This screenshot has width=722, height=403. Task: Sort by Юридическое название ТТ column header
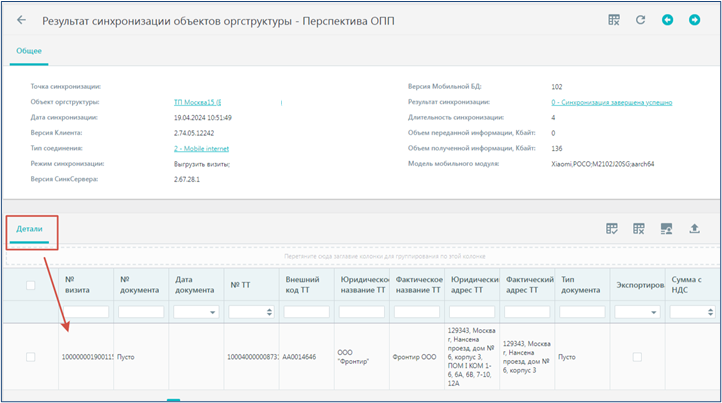362,285
